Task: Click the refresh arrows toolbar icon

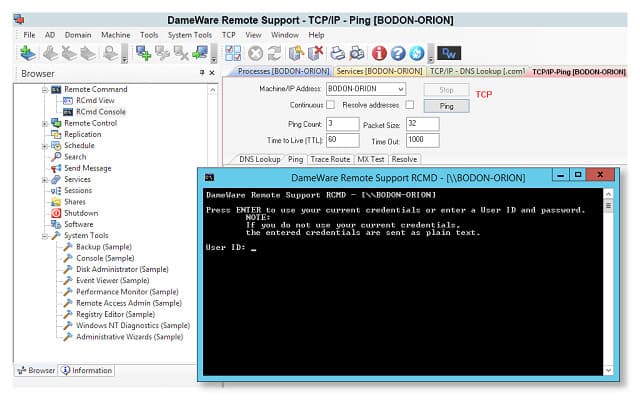Action: click(x=275, y=53)
